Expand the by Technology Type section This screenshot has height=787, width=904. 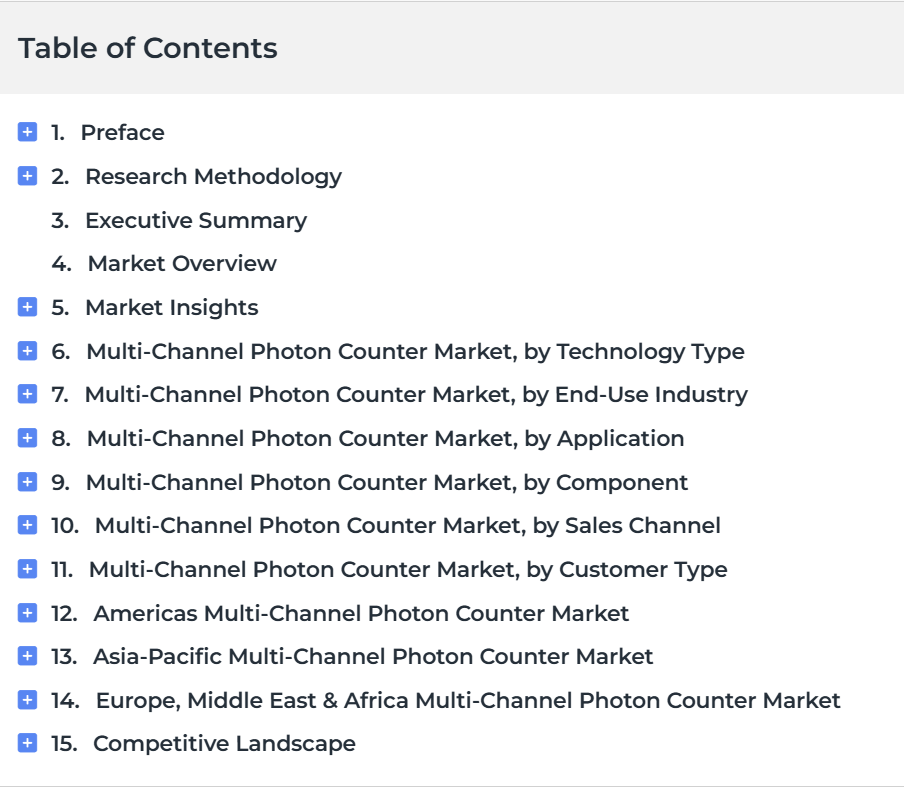point(27,351)
